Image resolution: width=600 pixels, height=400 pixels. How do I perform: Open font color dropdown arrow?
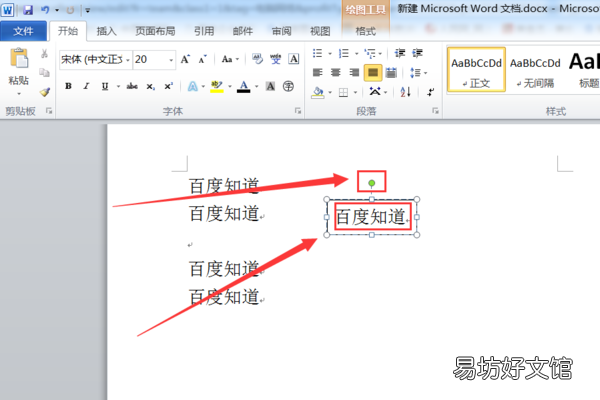pyautogui.click(x=256, y=87)
